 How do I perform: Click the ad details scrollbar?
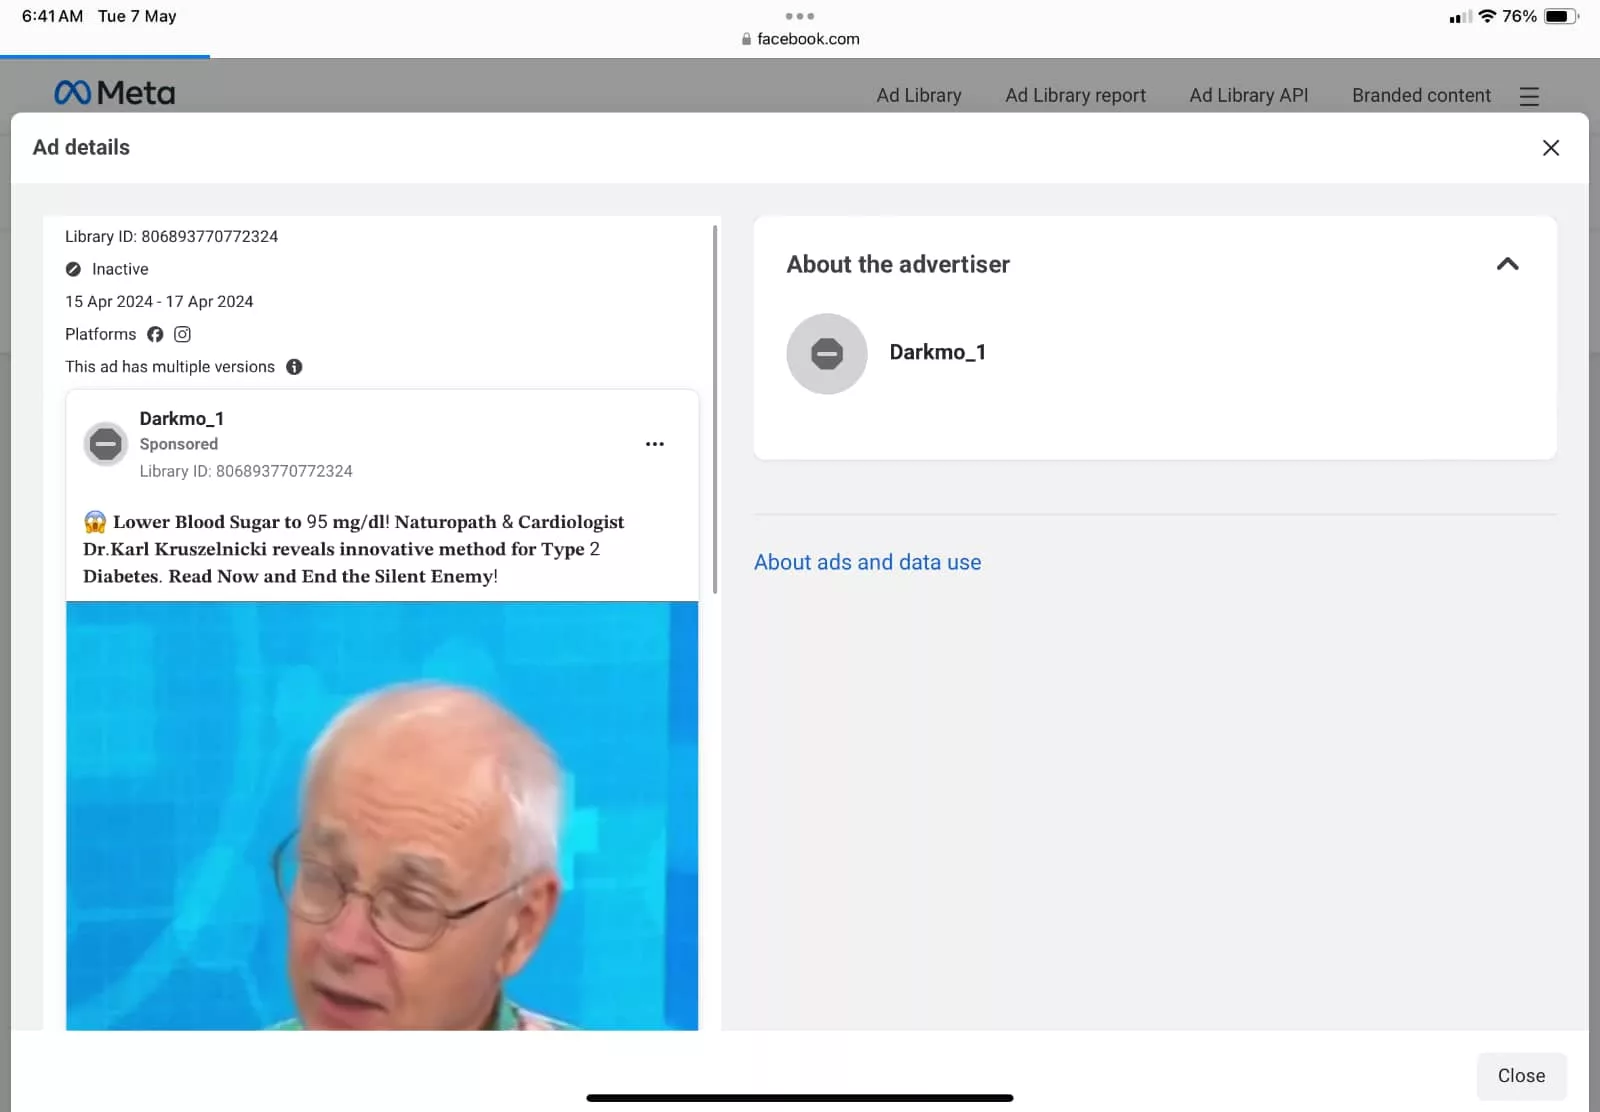[714, 410]
